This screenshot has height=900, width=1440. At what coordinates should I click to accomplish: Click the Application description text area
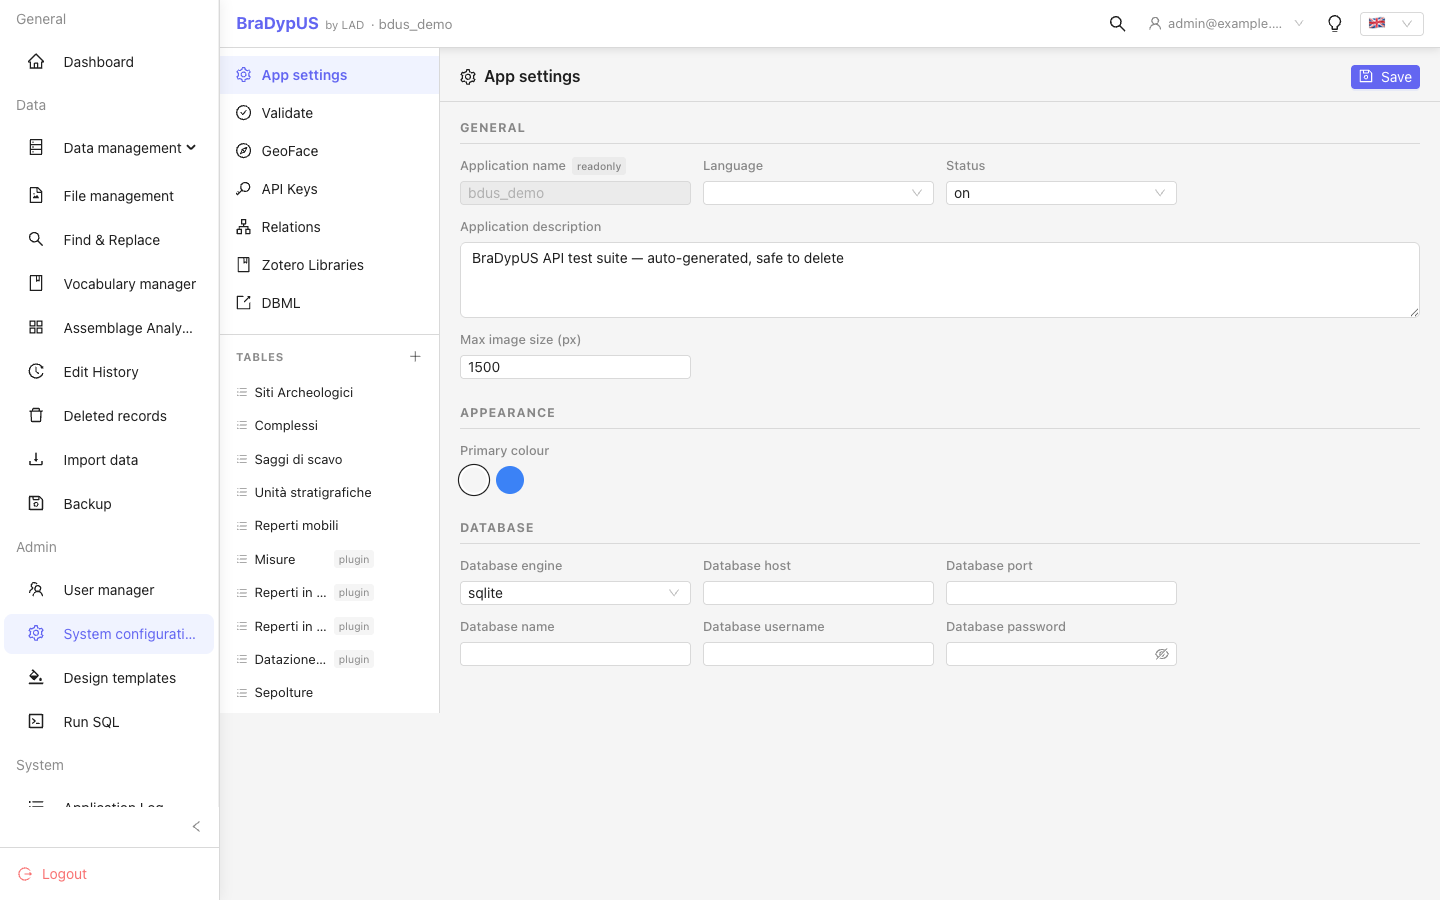coord(940,280)
